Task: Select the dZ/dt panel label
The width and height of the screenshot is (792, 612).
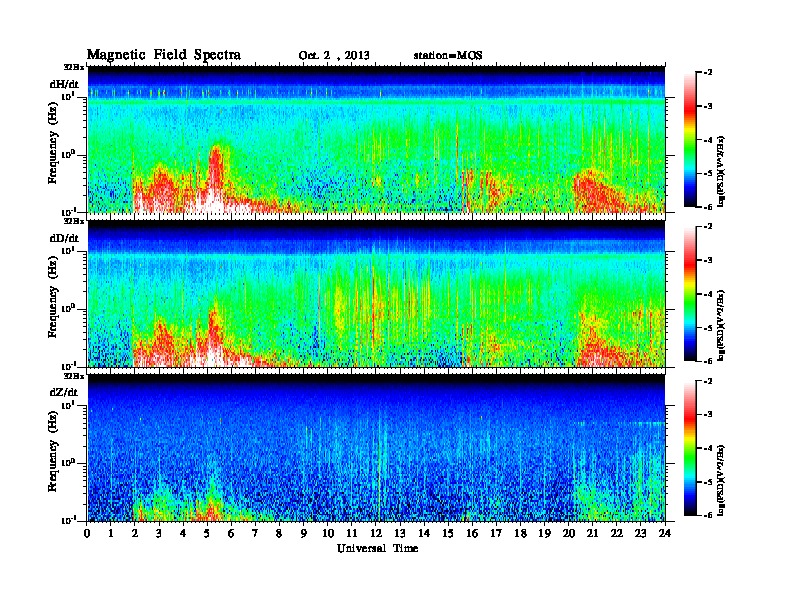Action: point(64,392)
